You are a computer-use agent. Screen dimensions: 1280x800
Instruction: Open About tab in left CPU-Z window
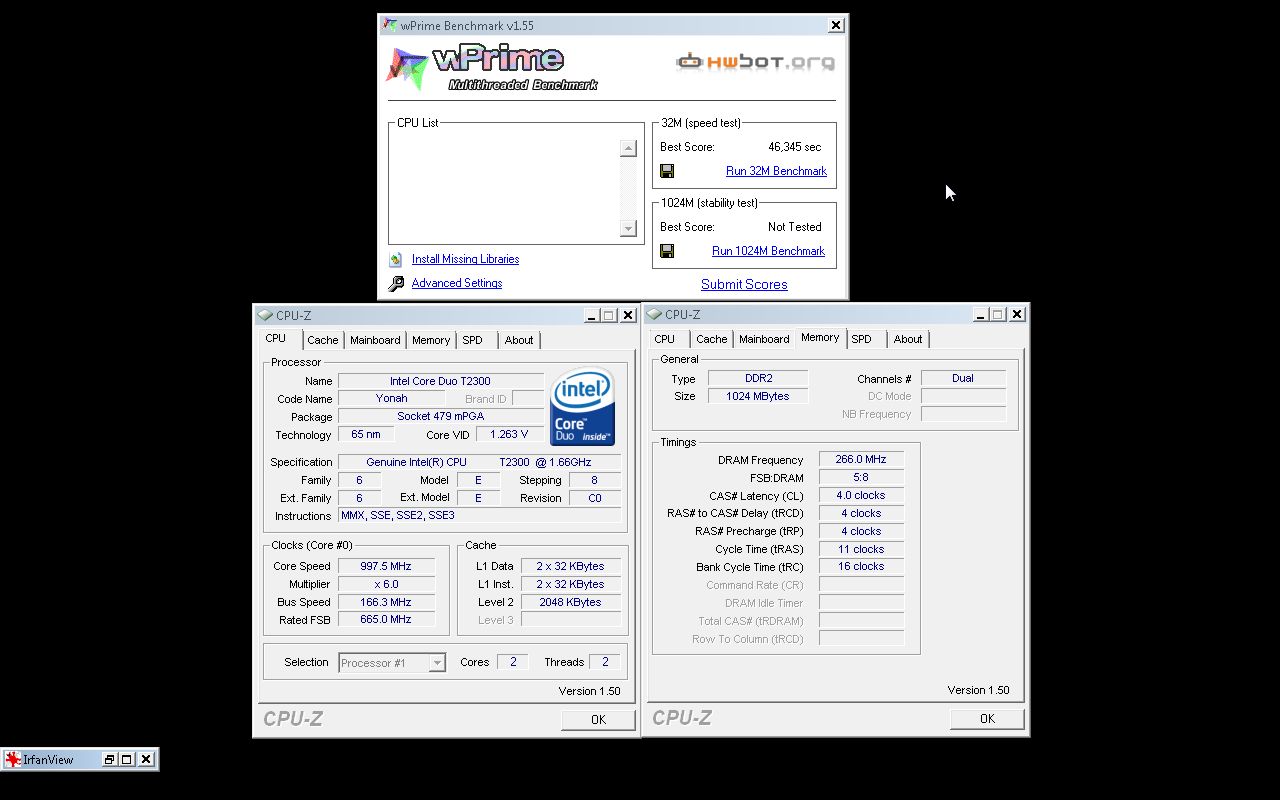pos(519,340)
